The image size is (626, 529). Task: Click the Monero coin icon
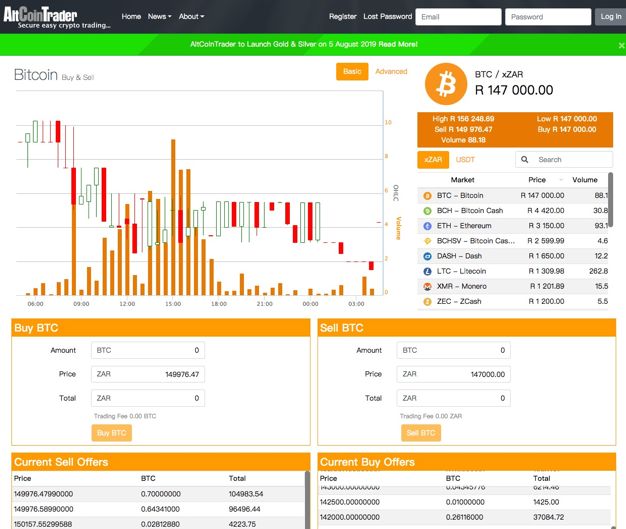(x=427, y=286)
